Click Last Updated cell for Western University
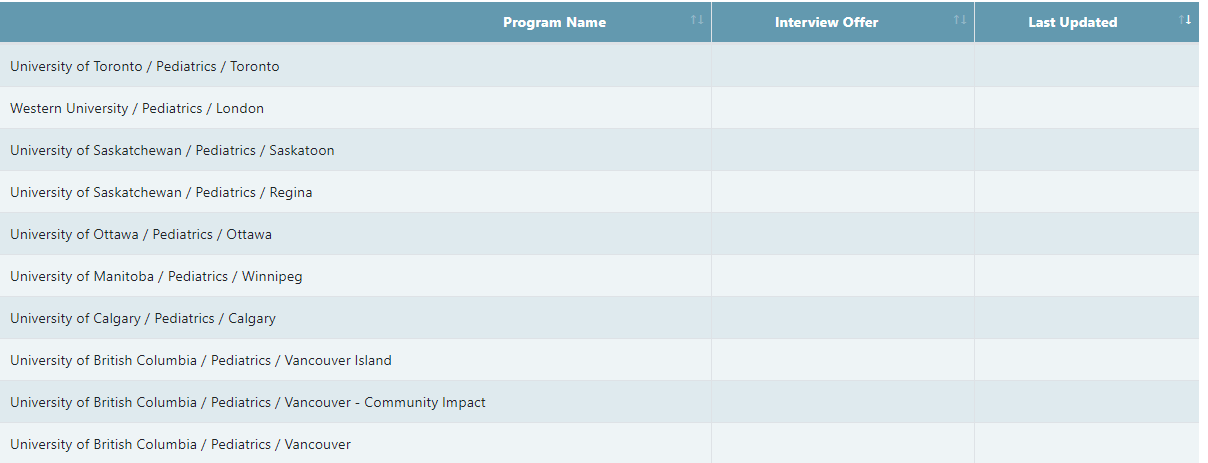Screen dimensions: 1208x463 [x=1086, y=108]
